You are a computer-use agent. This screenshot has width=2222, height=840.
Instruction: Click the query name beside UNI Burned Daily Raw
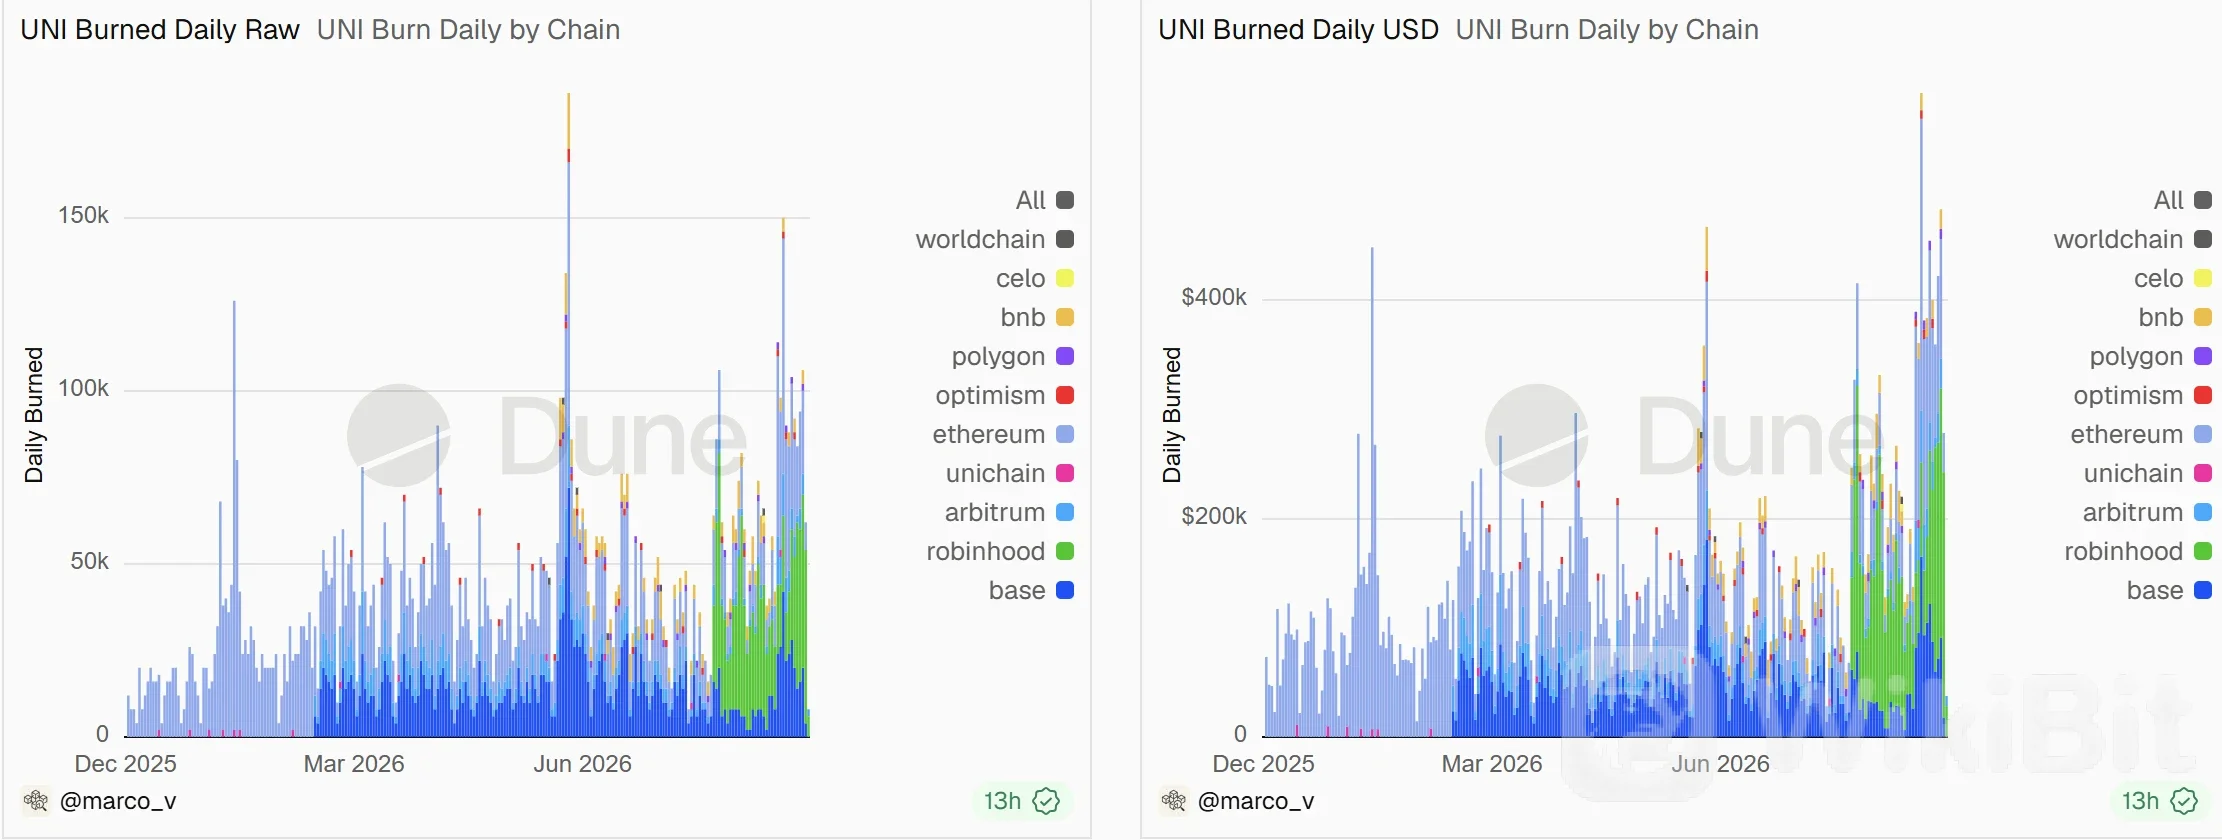click(468, 30)
